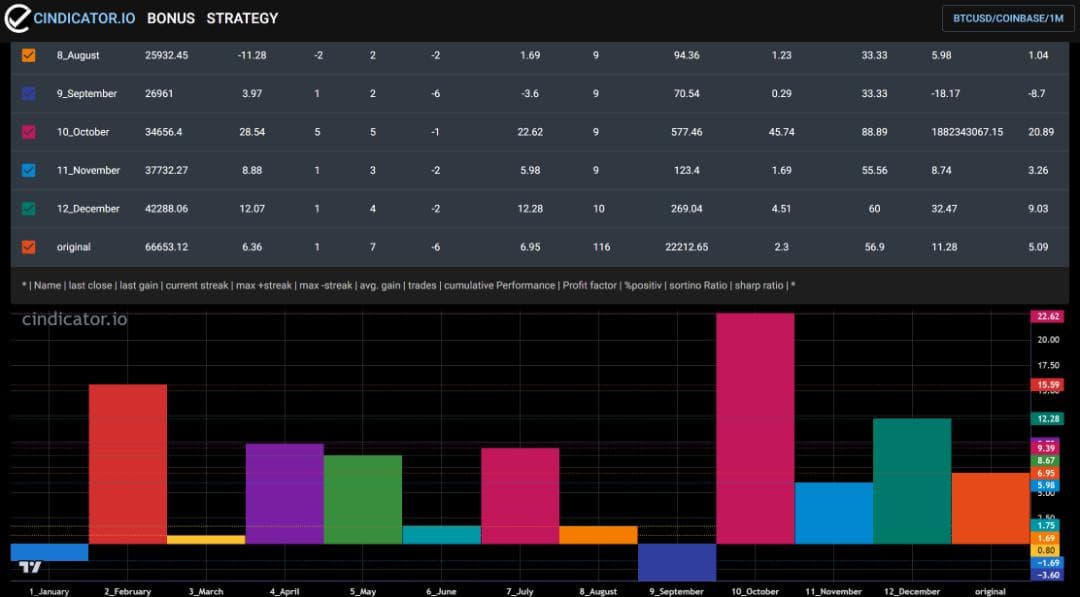Click the TradingView logo on chart
Screen dimensions: 1080x597
[30, 567]
